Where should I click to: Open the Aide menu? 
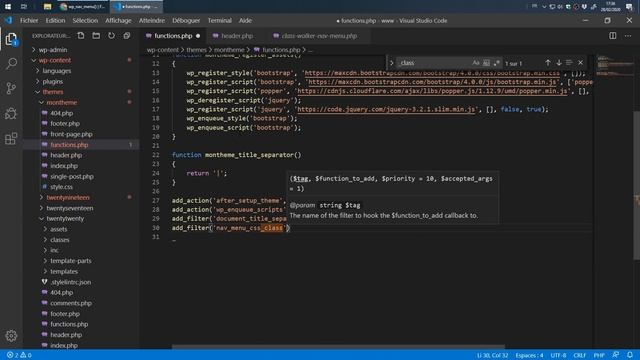245,20
